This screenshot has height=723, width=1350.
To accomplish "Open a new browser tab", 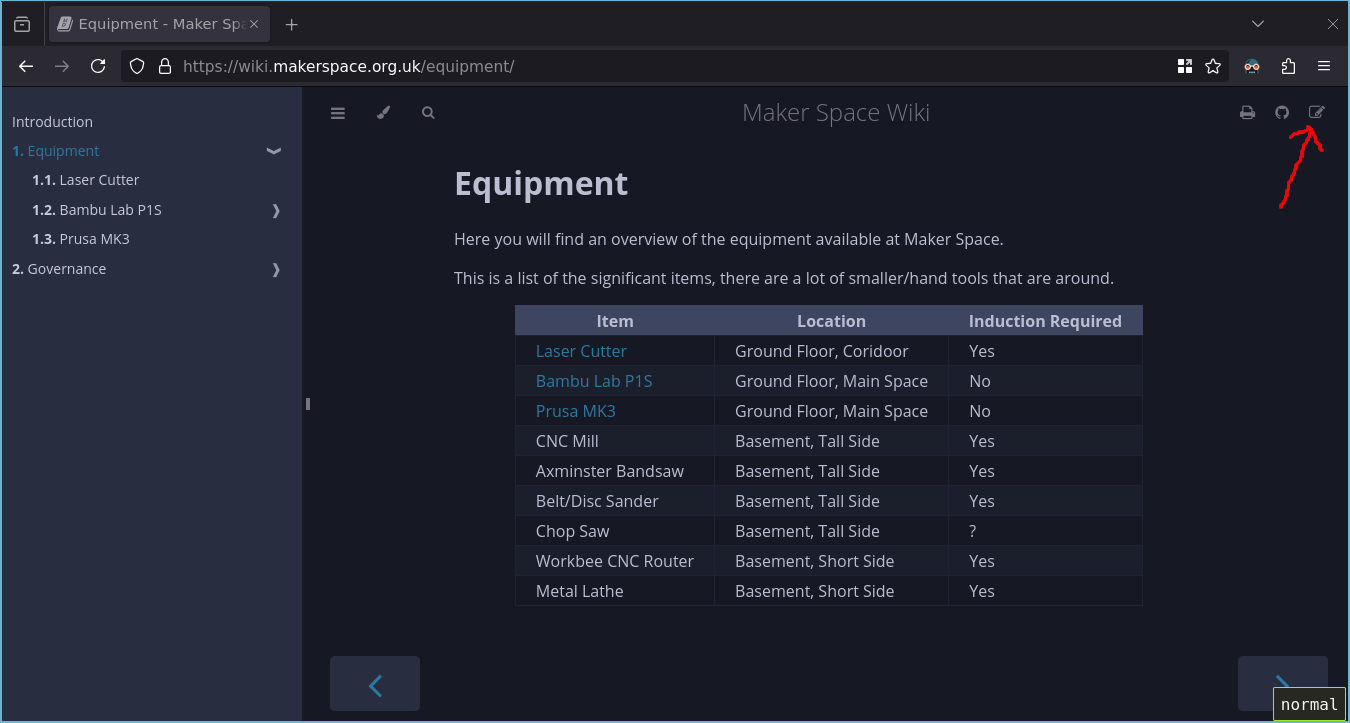I will click(x=291, y=24).
